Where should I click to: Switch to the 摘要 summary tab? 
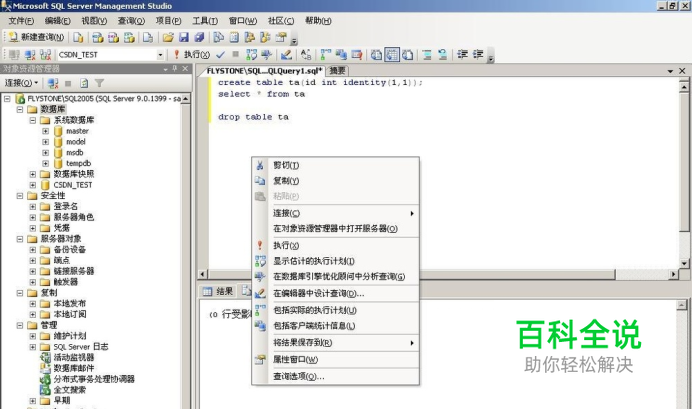pos(338,71)
